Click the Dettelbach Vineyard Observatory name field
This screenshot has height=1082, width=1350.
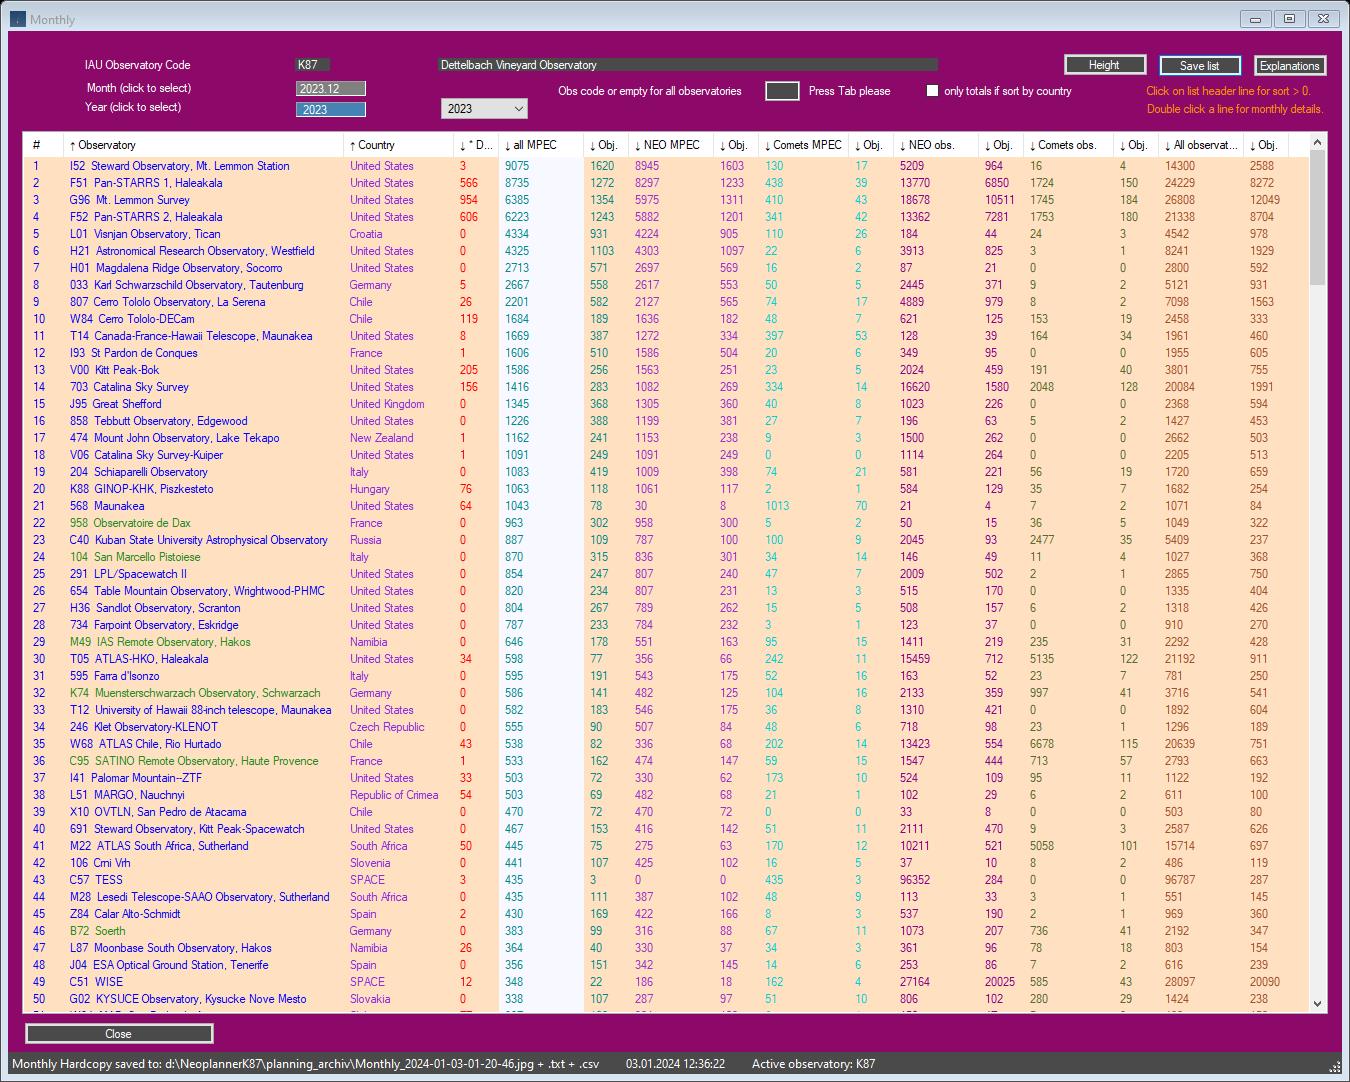(688, 65)
